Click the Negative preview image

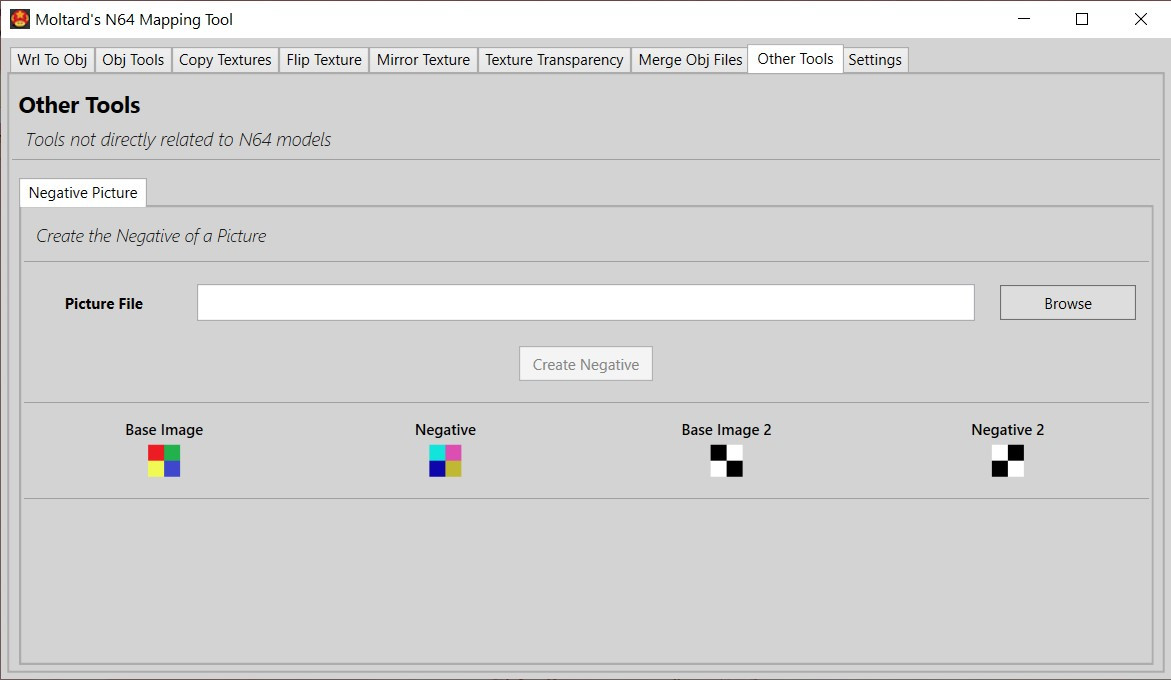point(445,461)
